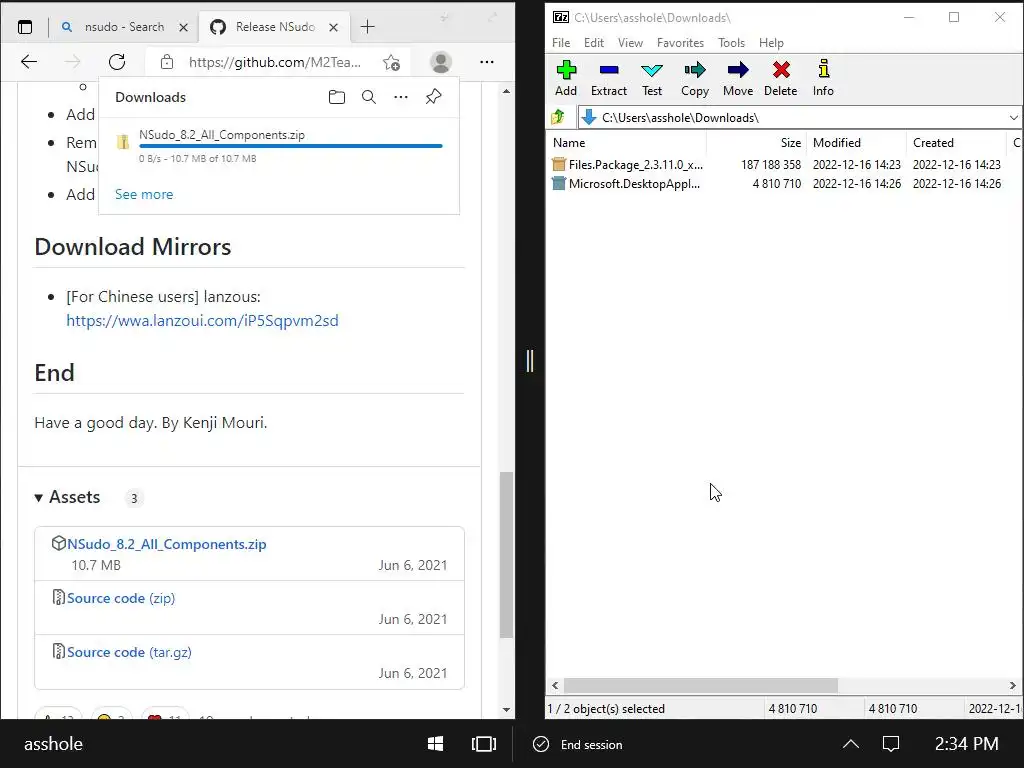Image resolution: width=1024 pixels, height=768 pixels.
Task: Click the split-screen divider handle
Action: click(530, 360)
